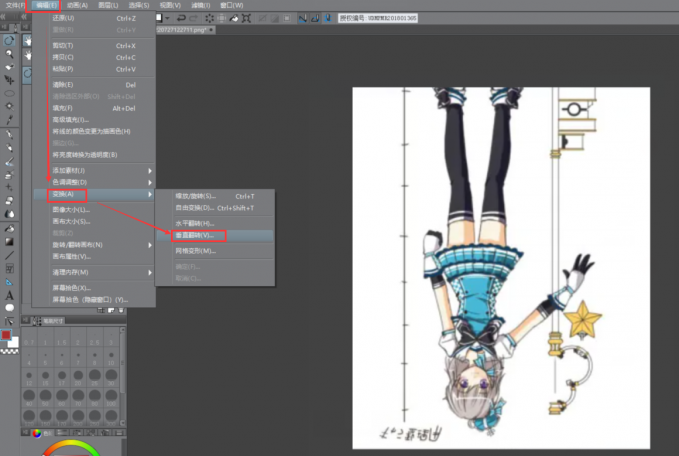Open dropdown arrow beside white square in command bar
The image size is (679, 456).
[167, 18]
